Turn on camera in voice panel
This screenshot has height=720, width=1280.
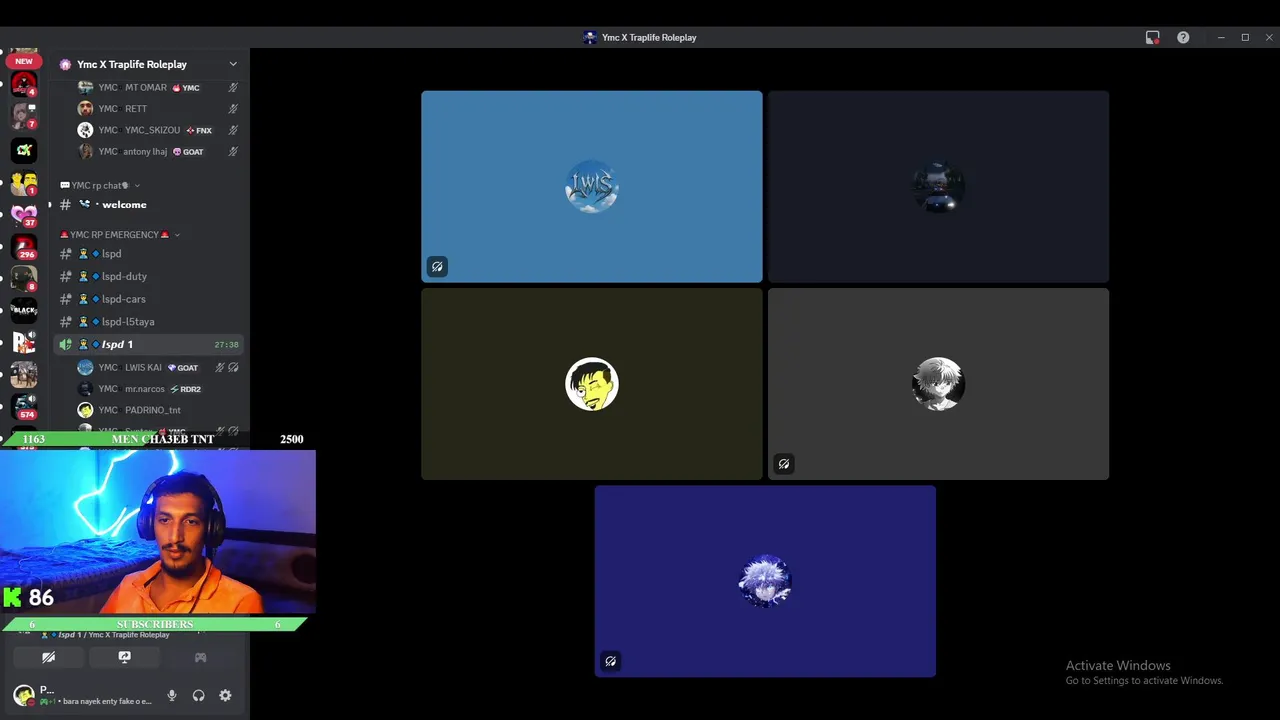pyautogui.click(x=48, y=657)
